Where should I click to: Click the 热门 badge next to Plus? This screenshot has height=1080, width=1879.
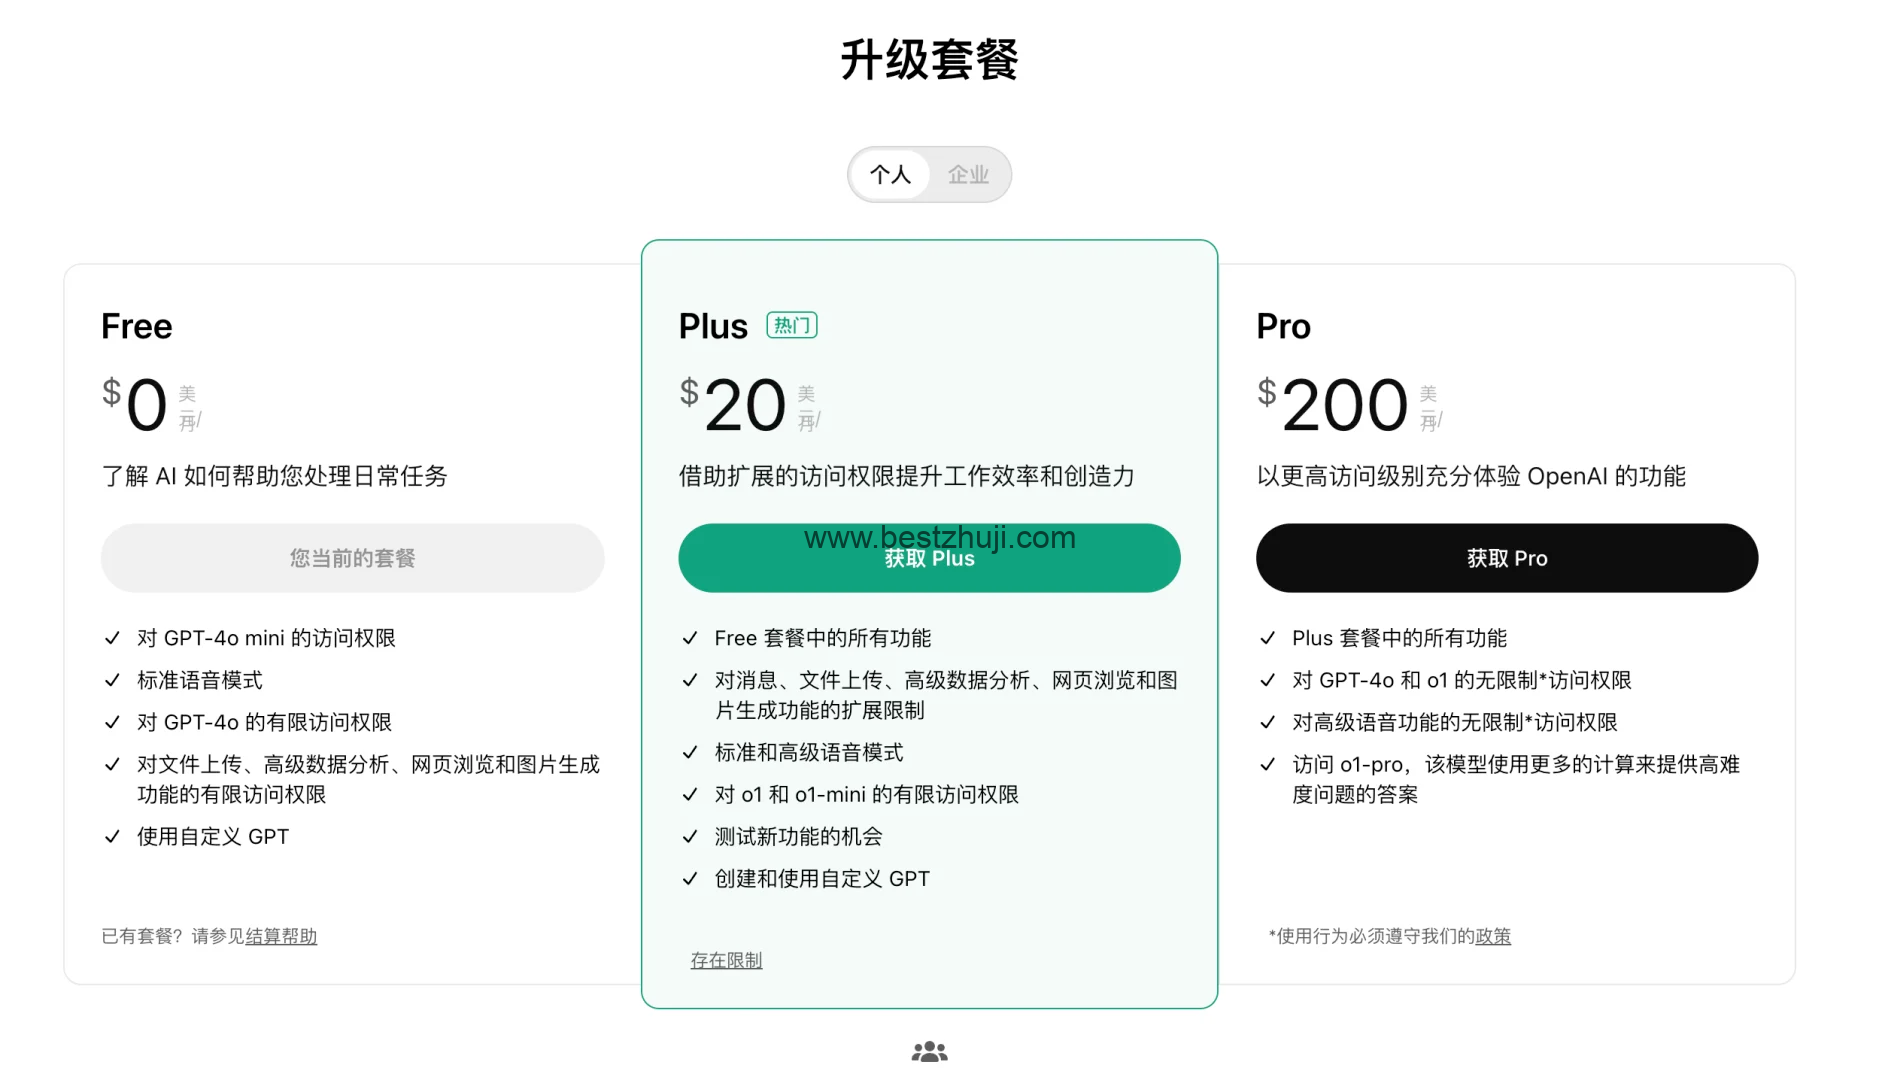click(791, 325)
